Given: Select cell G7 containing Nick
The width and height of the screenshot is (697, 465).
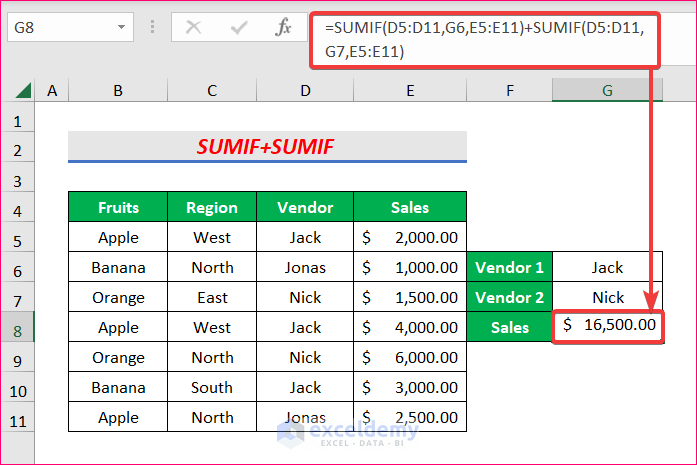Looking at the screenshot, I should click(607, 297).
